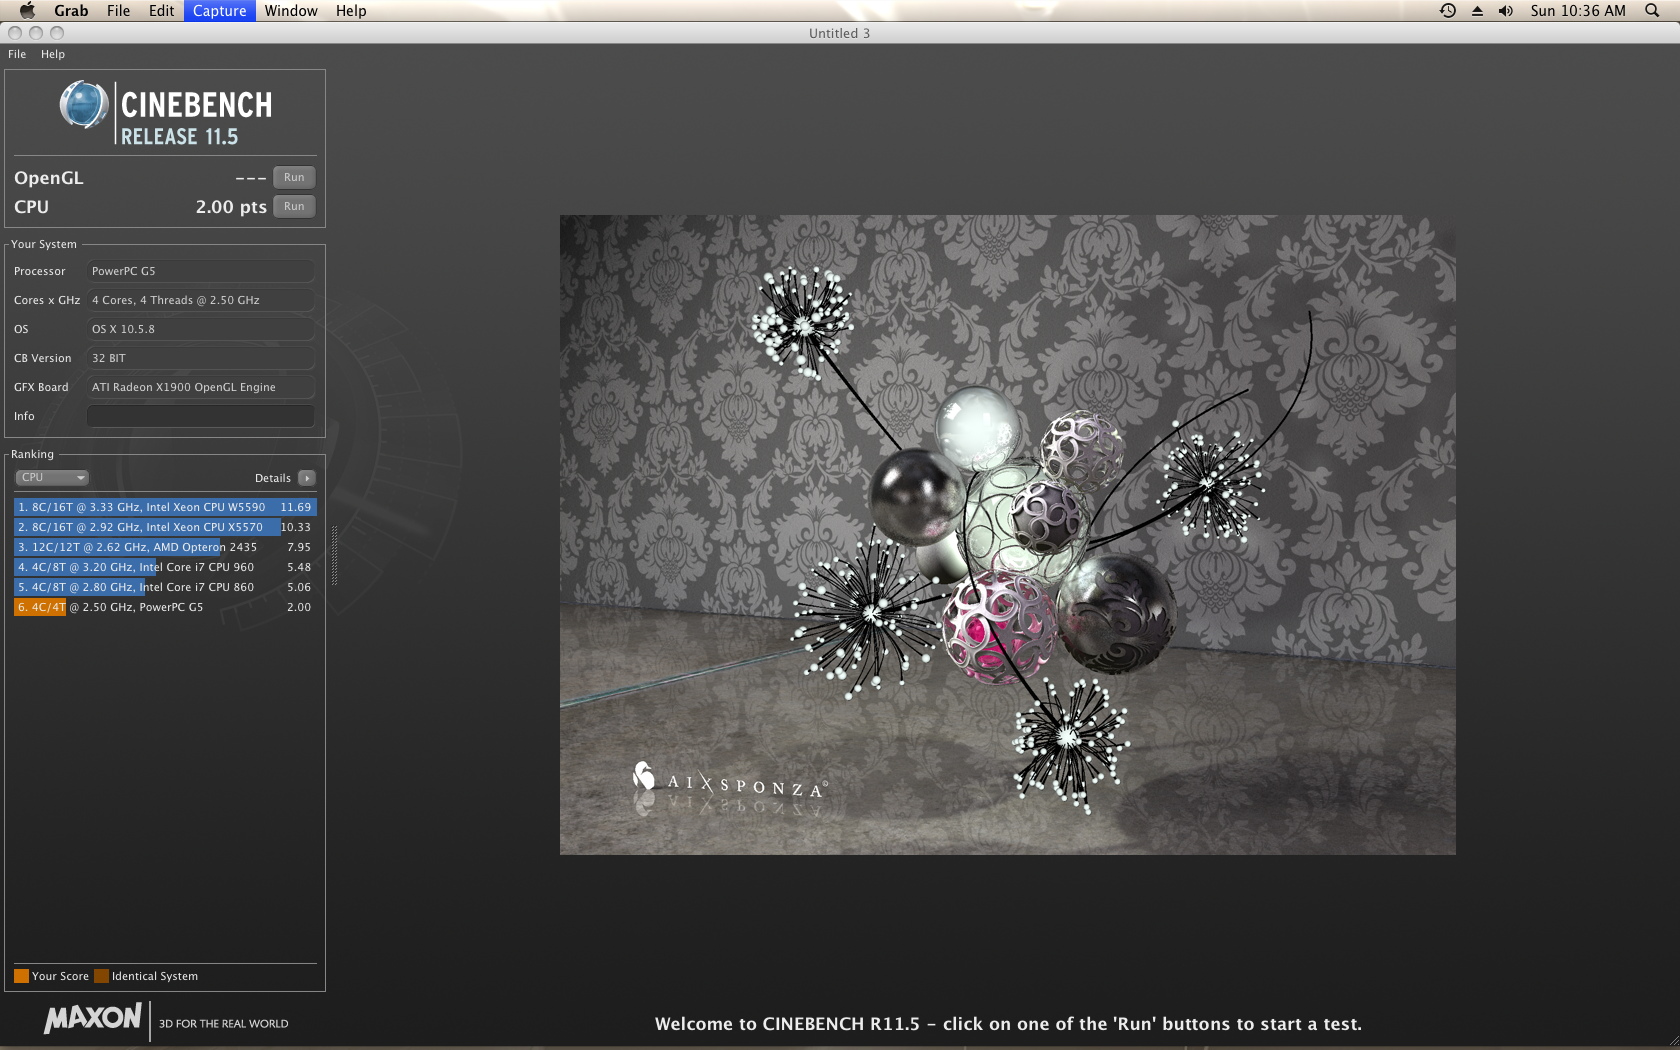
Task: Minimize the Untitled 3 window
Action: pos(36,33)
